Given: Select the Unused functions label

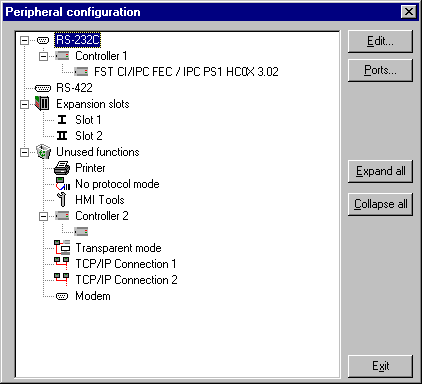Looking at the screenshot, I should coord(98,152).
